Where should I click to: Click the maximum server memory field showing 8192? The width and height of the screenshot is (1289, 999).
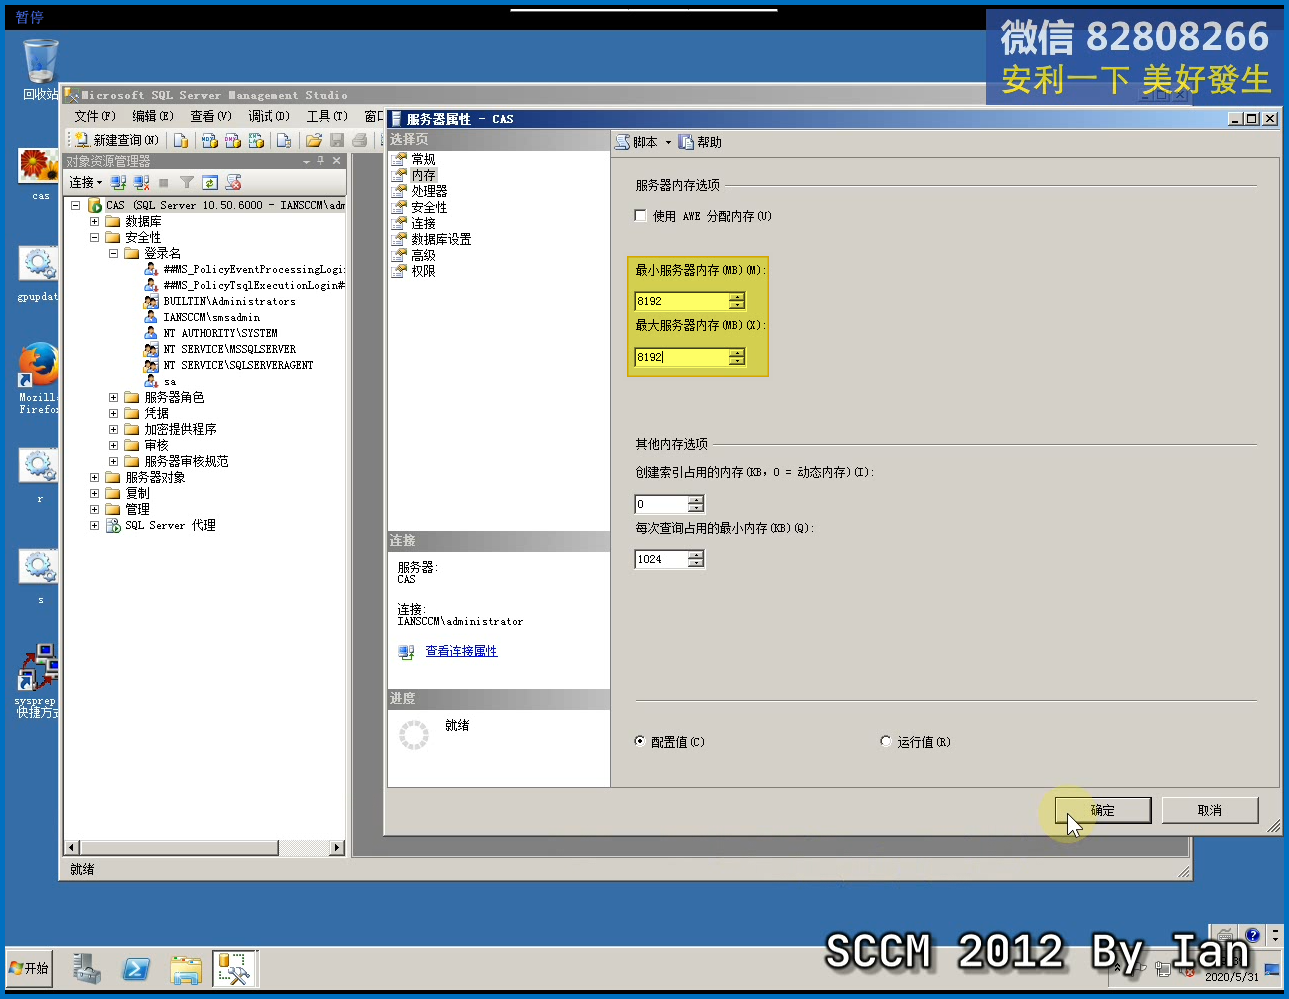tap(682, 357)
